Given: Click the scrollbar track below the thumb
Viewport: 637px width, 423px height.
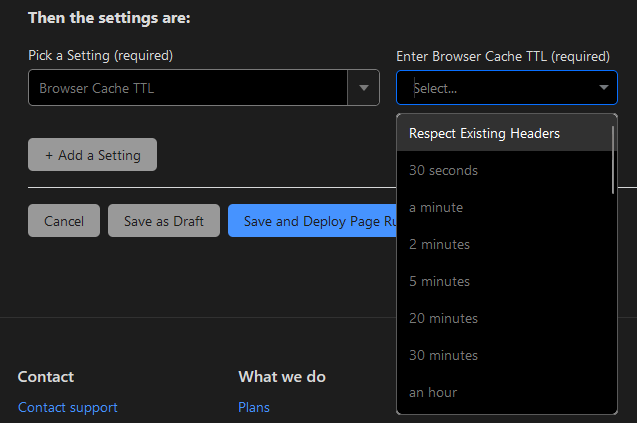Looking at the screenshot, I should (612, 300).
